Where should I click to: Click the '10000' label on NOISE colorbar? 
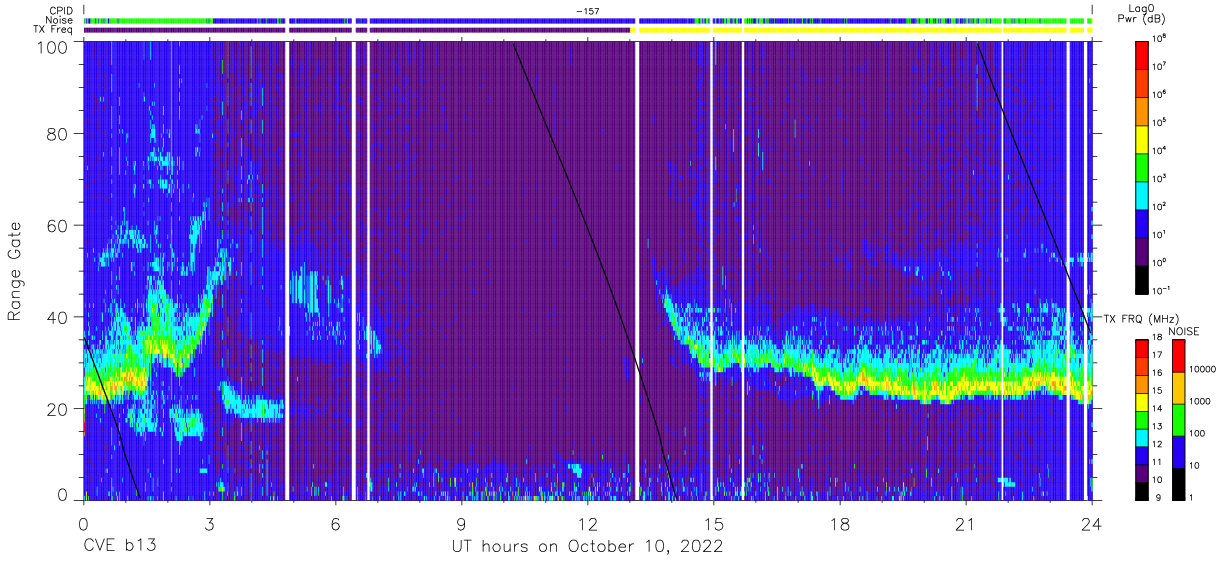point(1204,368)
